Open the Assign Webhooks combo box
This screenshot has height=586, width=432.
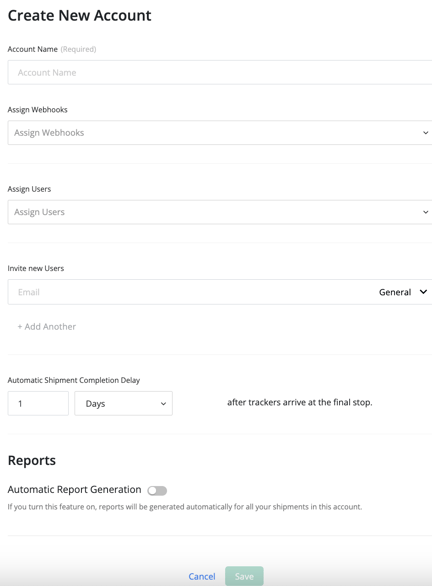(220, 133)
